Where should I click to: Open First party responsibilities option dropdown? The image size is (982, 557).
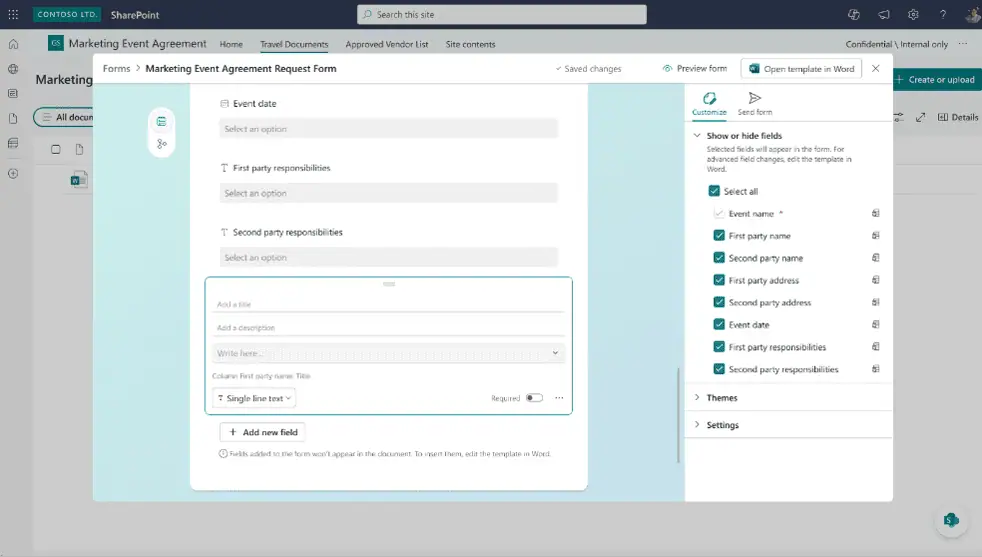388,193
